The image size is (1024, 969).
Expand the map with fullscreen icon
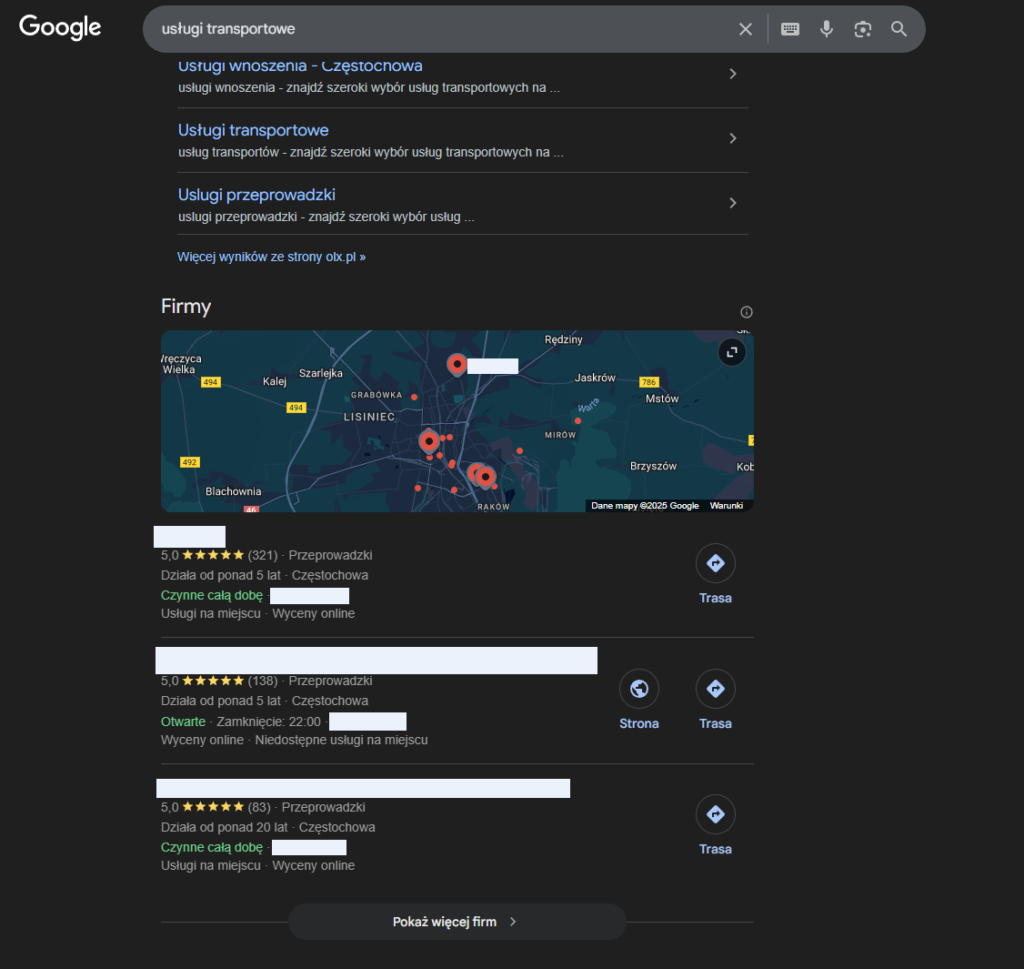[732, 353]
